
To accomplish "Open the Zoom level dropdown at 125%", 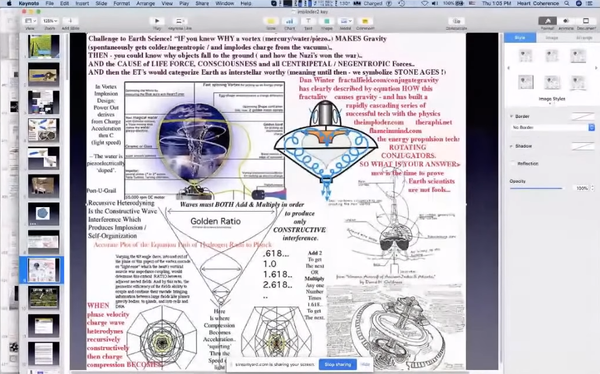I will 50,21.
